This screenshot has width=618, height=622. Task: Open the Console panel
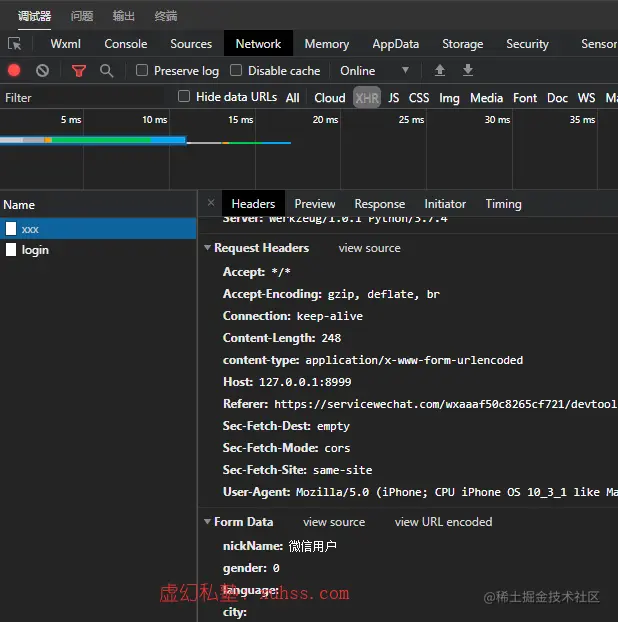coord(126,44)
